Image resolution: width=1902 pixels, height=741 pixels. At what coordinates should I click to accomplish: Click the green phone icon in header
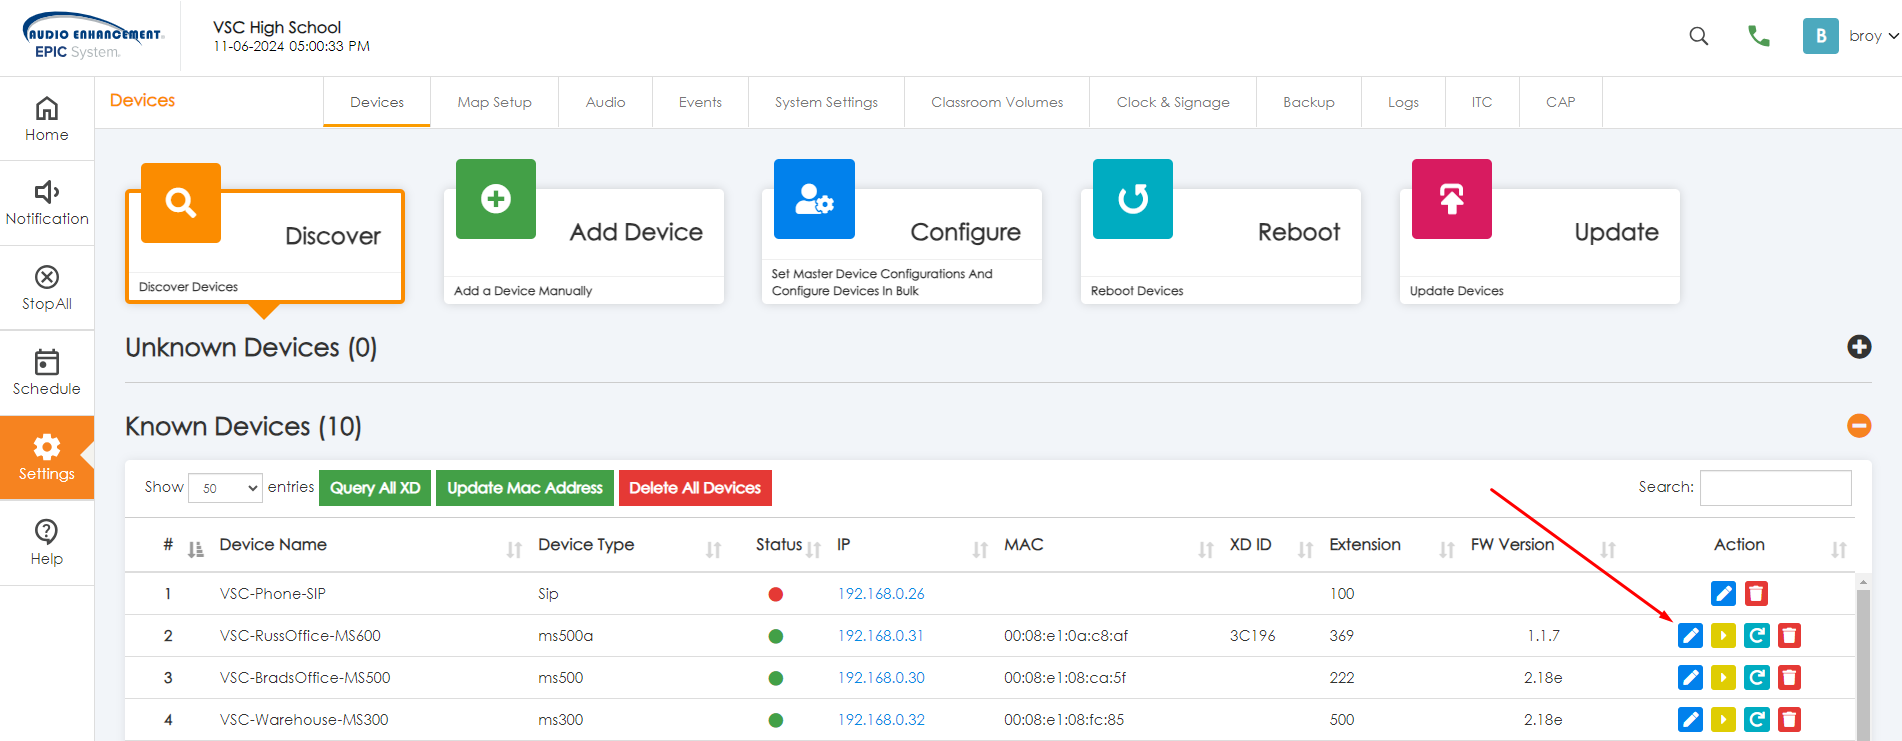[1758, 36]
